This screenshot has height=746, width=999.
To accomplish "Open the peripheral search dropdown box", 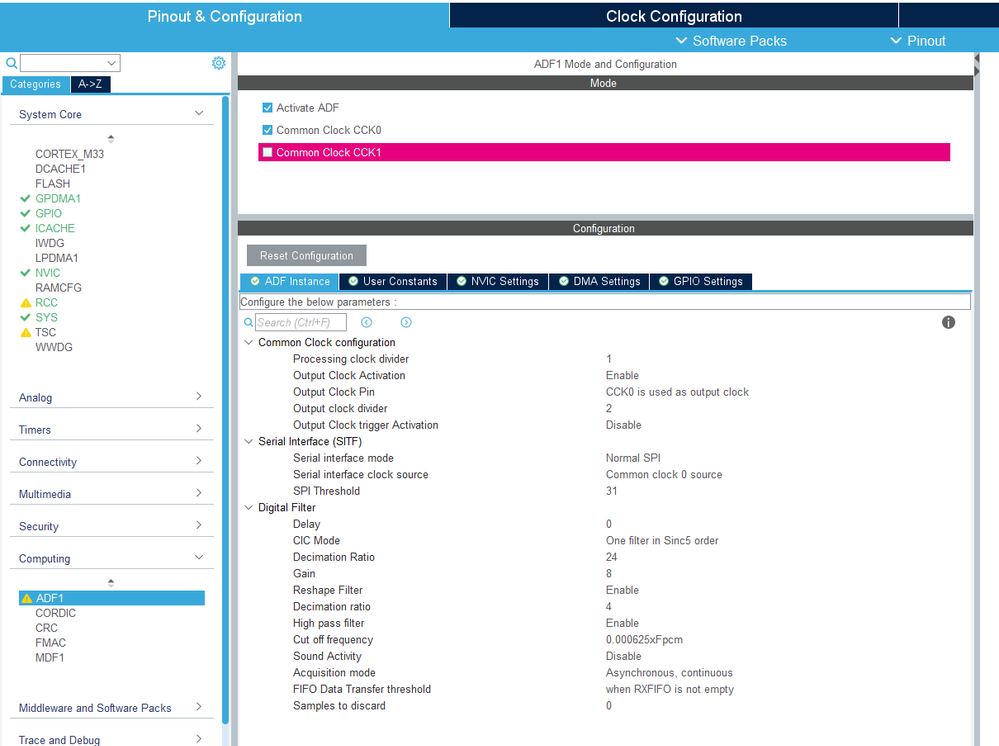I will [x=70, y=63].
